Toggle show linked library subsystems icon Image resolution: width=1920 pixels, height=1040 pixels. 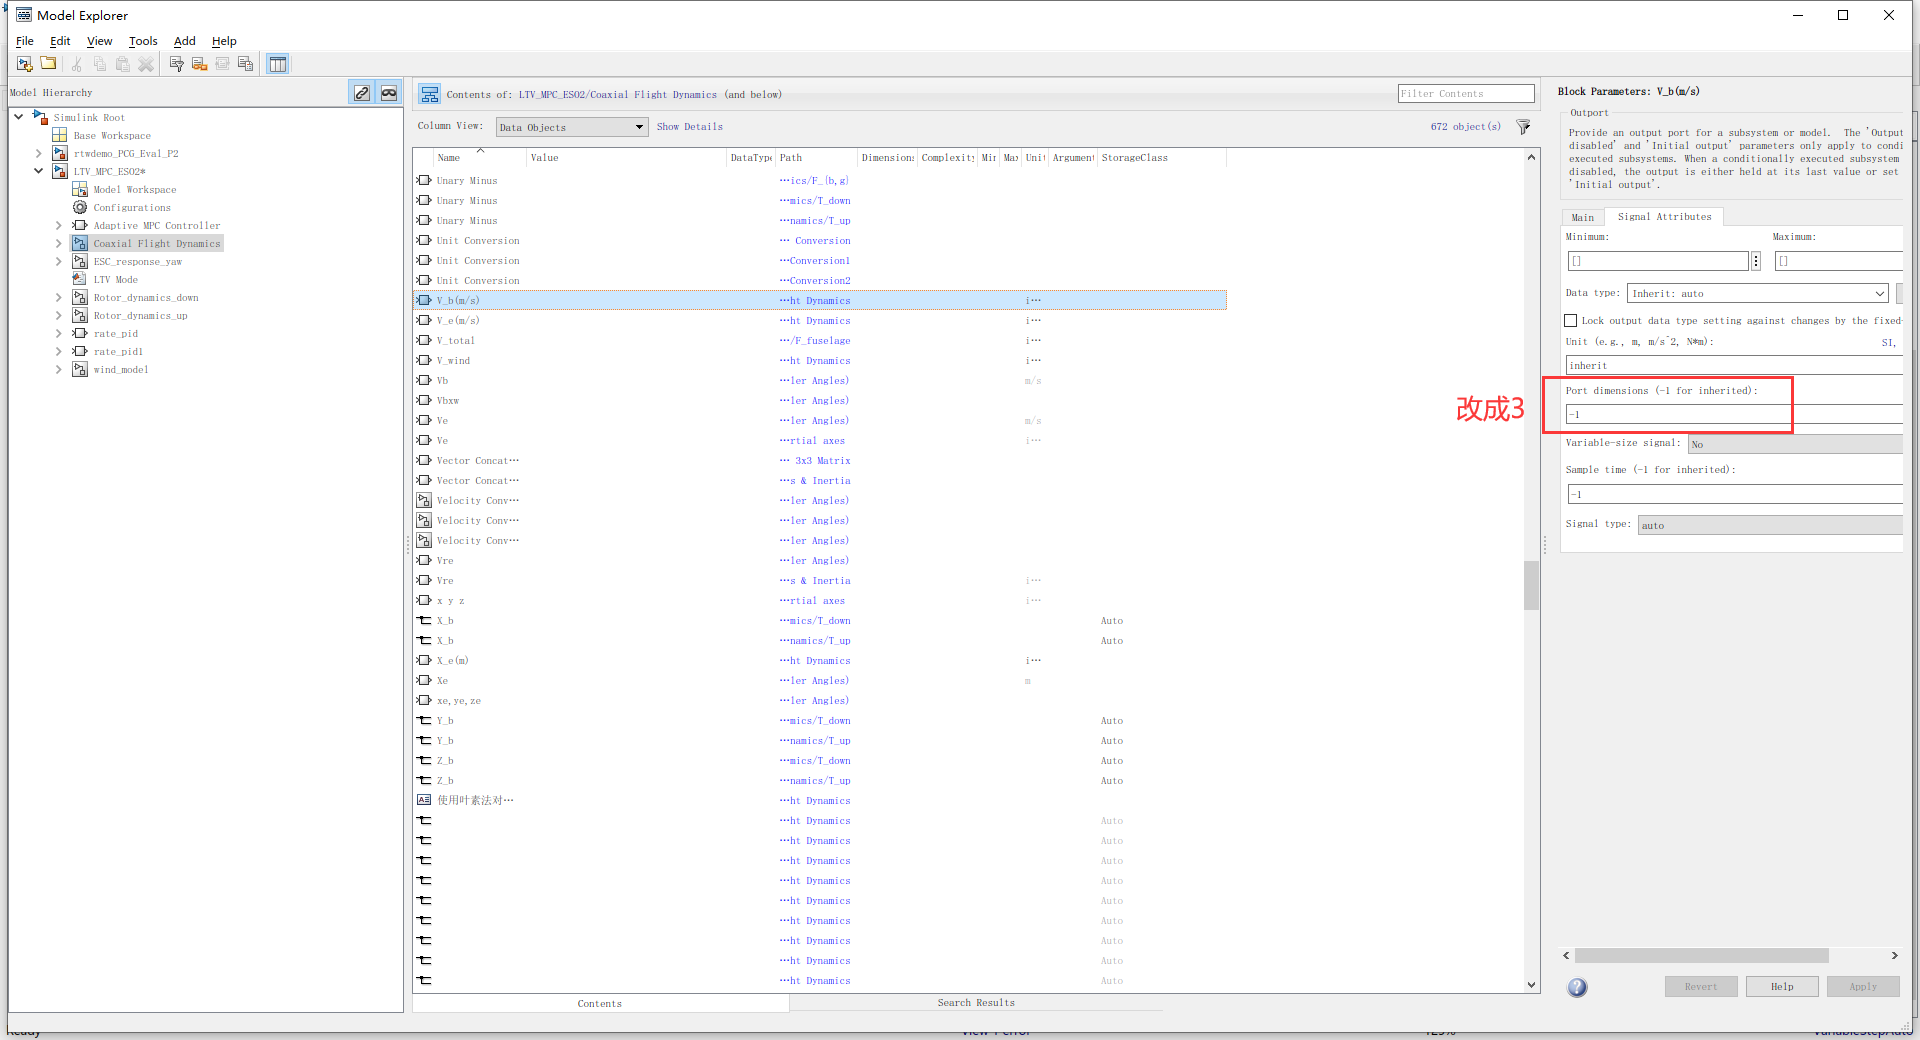click(x=362, y=93)
